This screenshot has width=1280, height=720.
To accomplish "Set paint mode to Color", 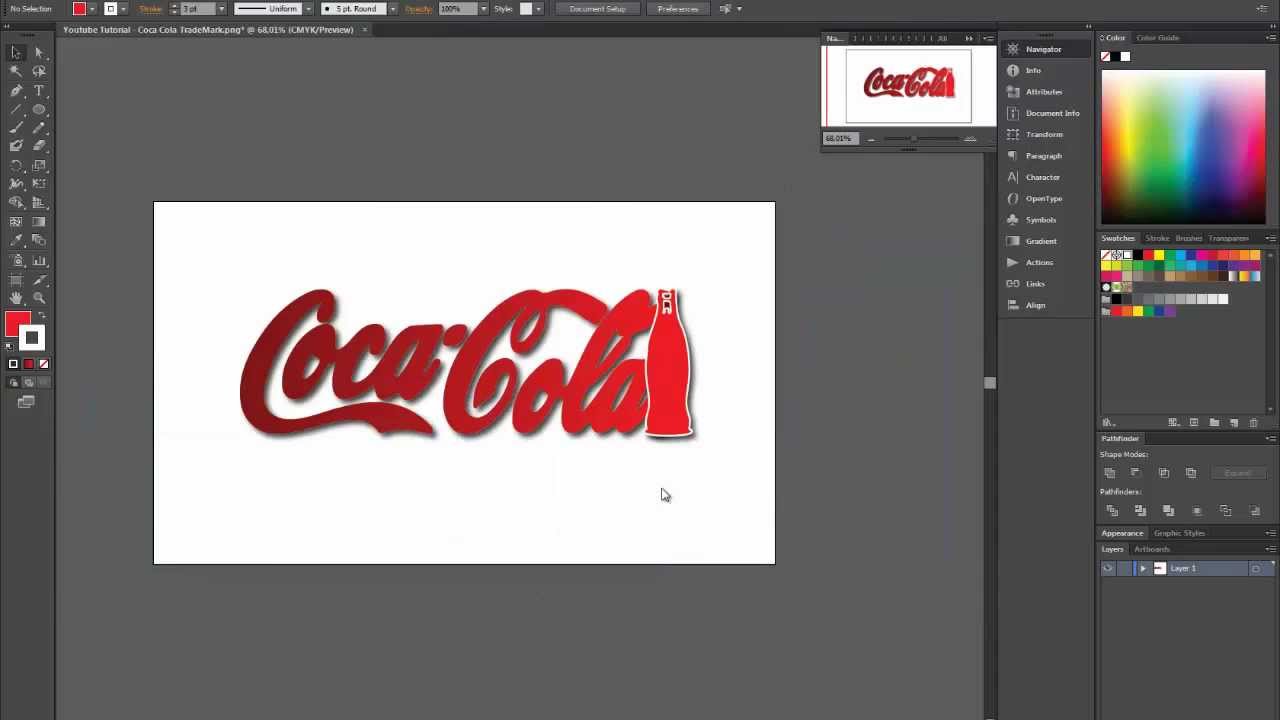I will point(13,364).
